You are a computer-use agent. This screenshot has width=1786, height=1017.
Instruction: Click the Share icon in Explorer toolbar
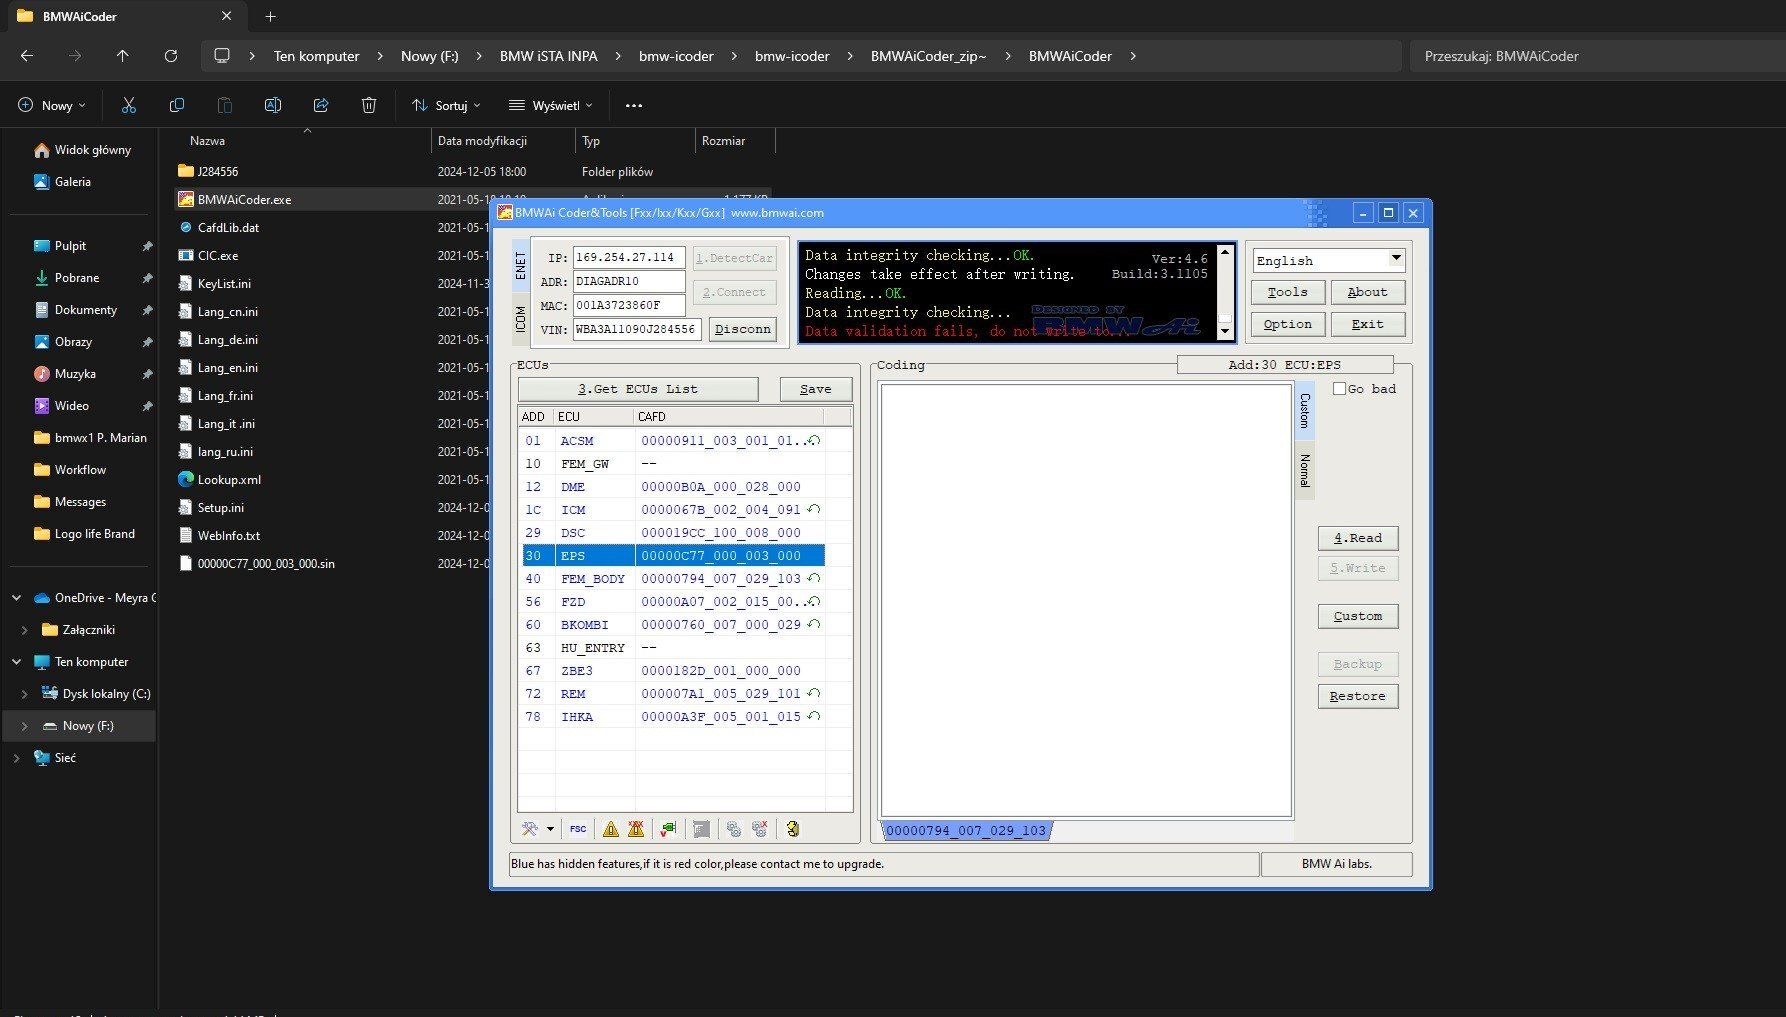point(321,105)
